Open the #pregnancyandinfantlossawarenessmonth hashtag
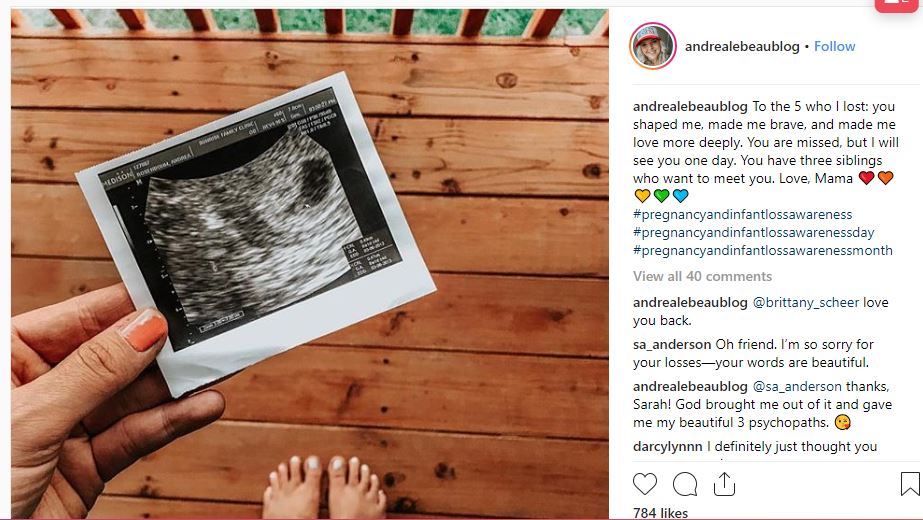Viewport: 923px width, 520px height. click(762, 250)
